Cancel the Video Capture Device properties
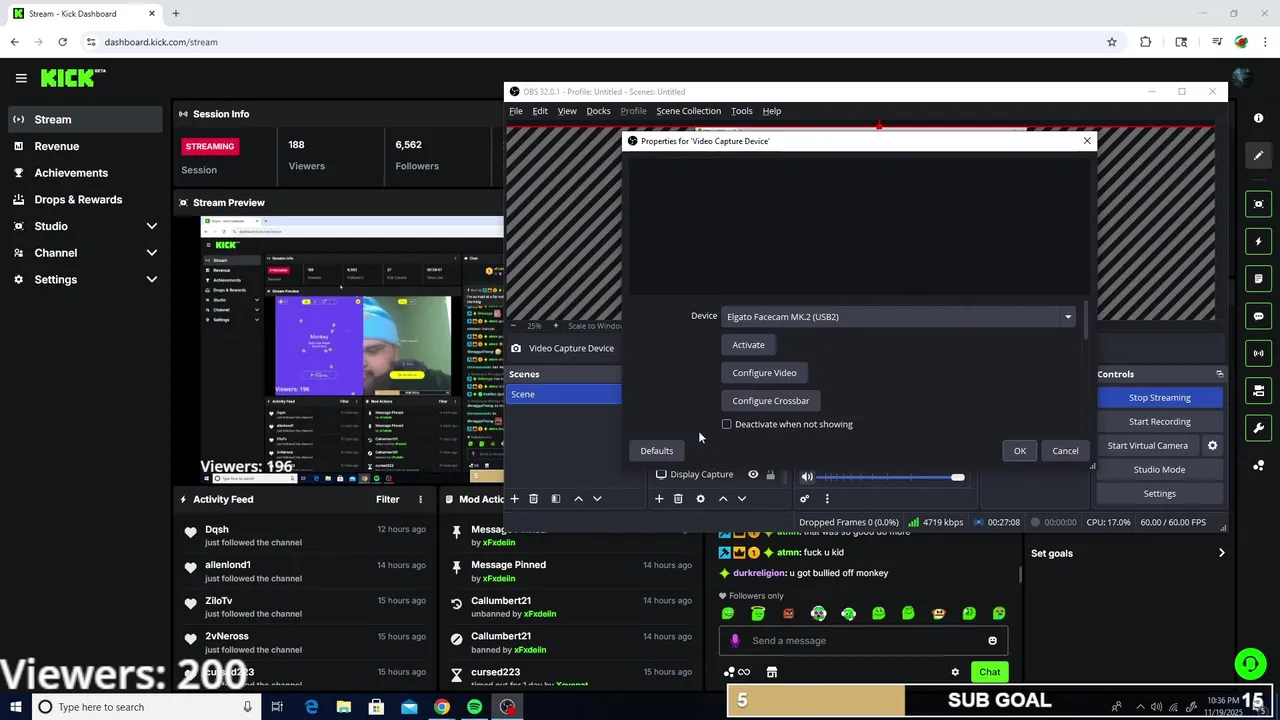The height and width of the screenshot is (720, 1280). (x=1065, y=451)
